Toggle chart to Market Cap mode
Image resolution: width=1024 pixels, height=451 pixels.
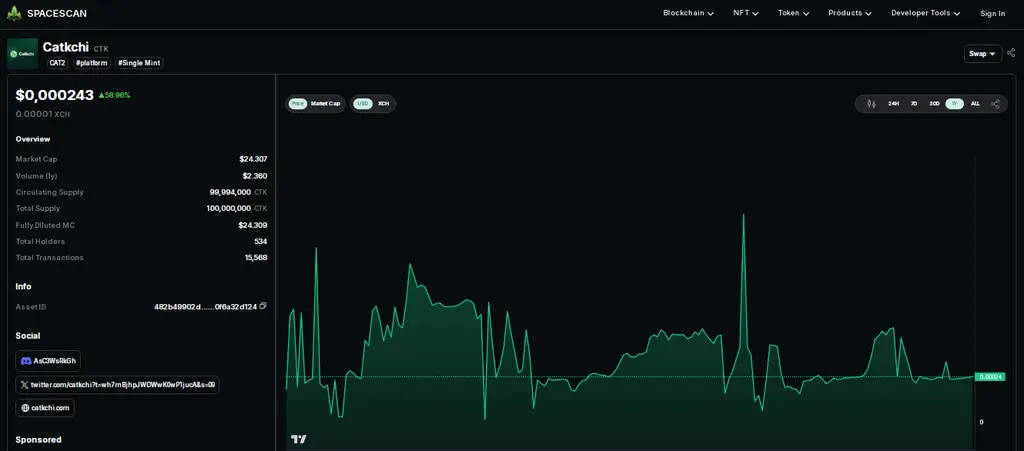(x=325, y=104)
